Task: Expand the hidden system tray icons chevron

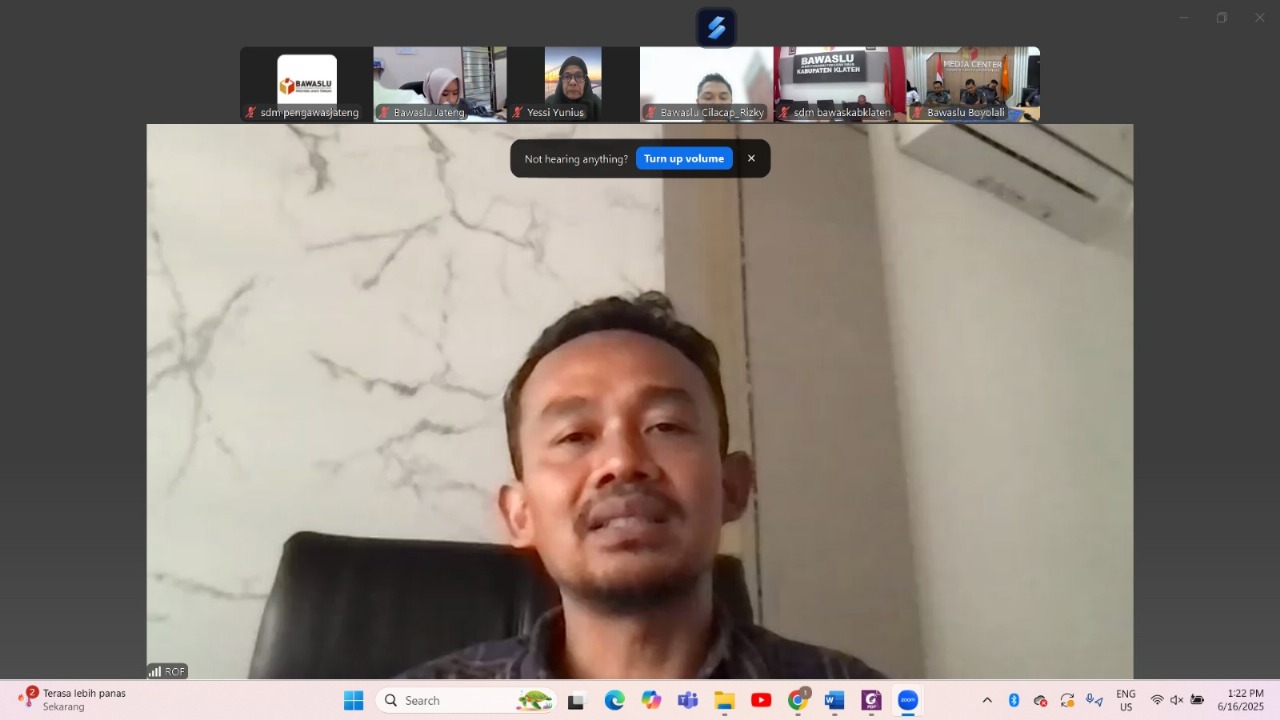Action: pyautogui.click(x=987, y=701)
